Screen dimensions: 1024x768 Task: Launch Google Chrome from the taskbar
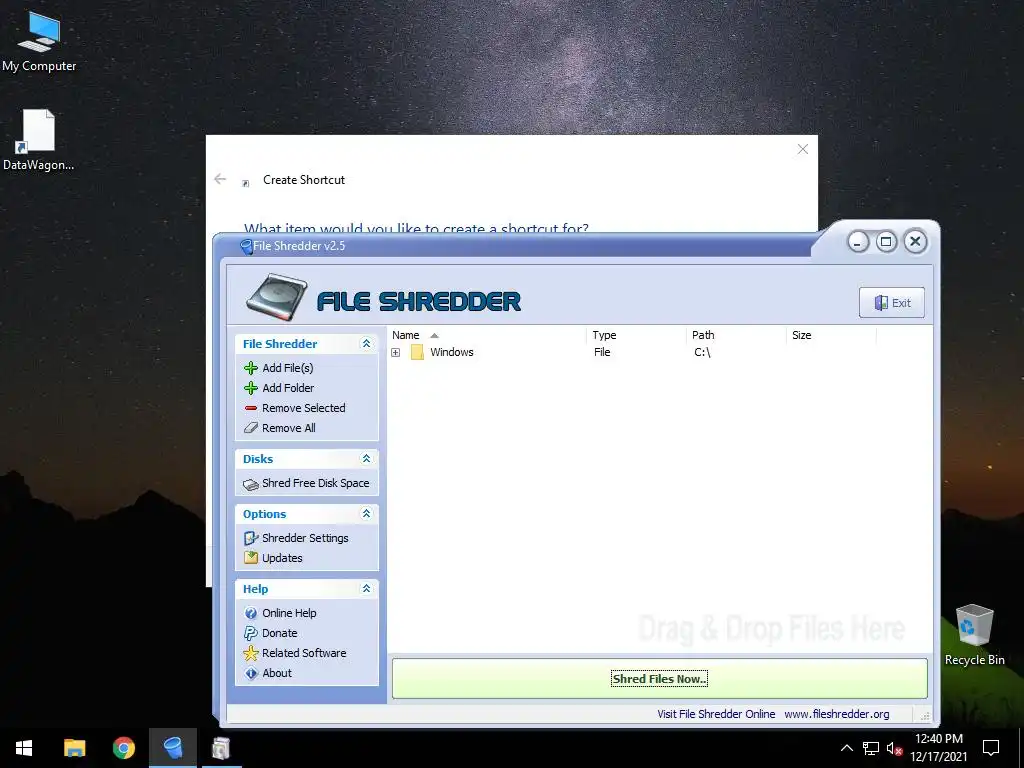click(x=123, y=748)
